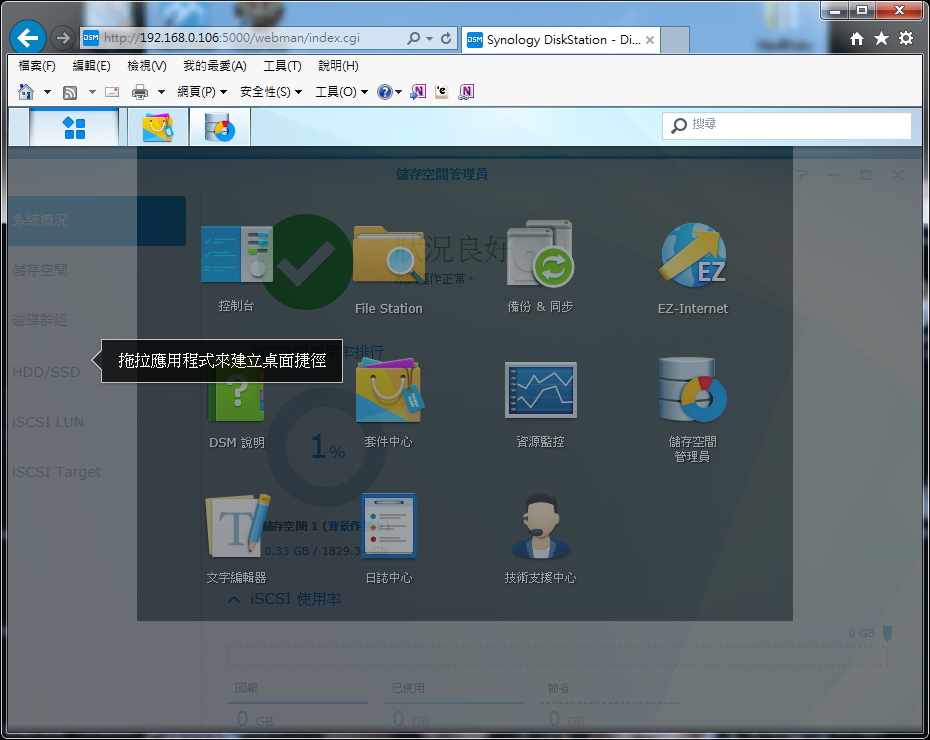Open the 說明(H) menu
The image size is (930, 740).
point(338,66)
